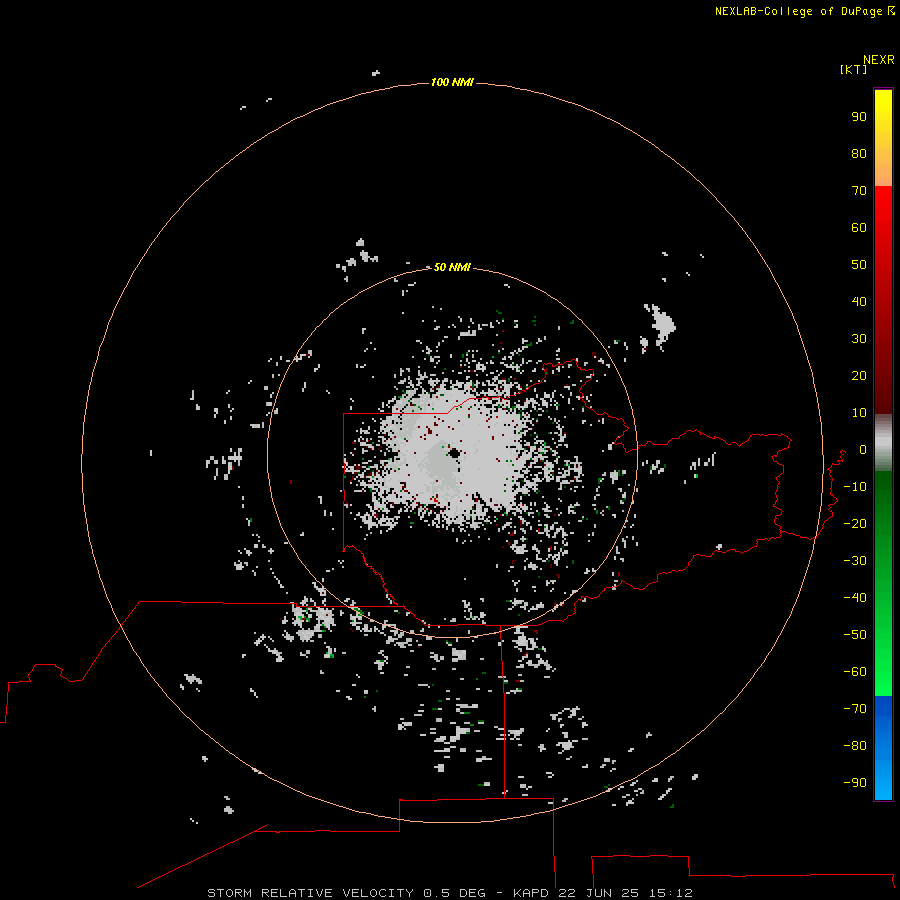Click the -40 value on the velocity scale

(x=855, y=598)
